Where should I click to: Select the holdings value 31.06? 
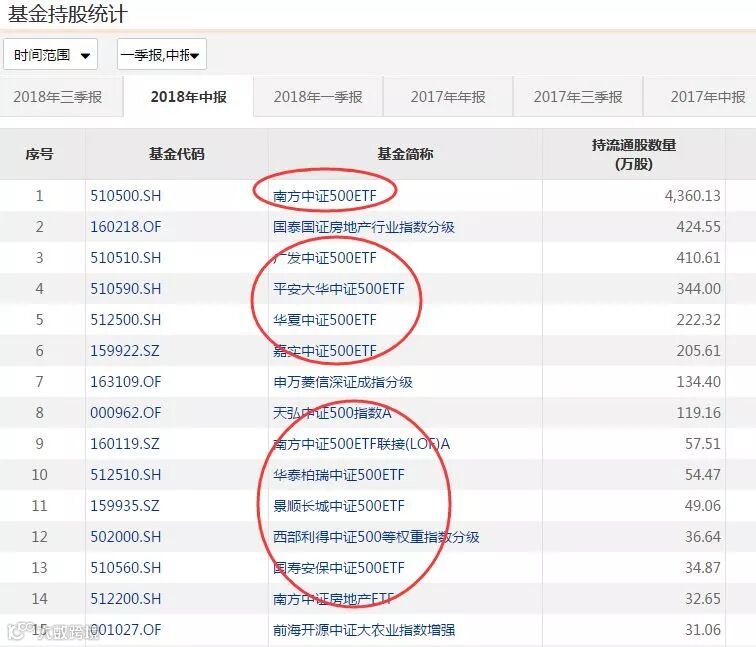(x=702, y=629)
